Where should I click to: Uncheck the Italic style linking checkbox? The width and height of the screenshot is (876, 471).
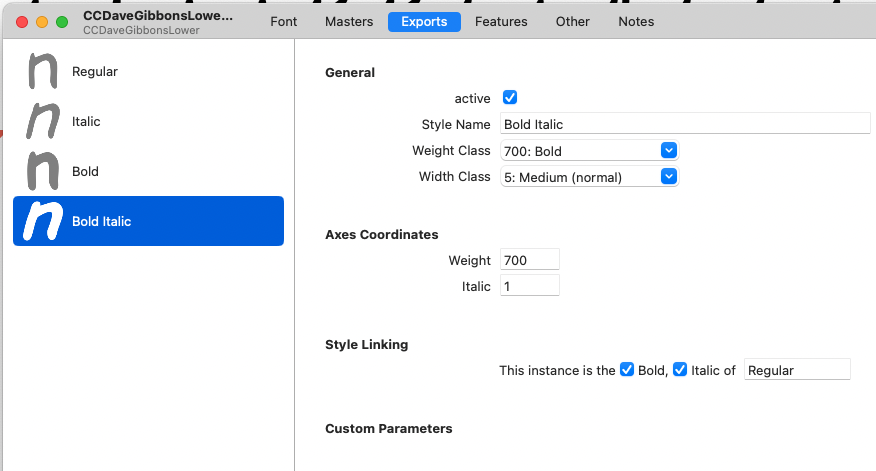pyautogui.click(x=680, y=370)
